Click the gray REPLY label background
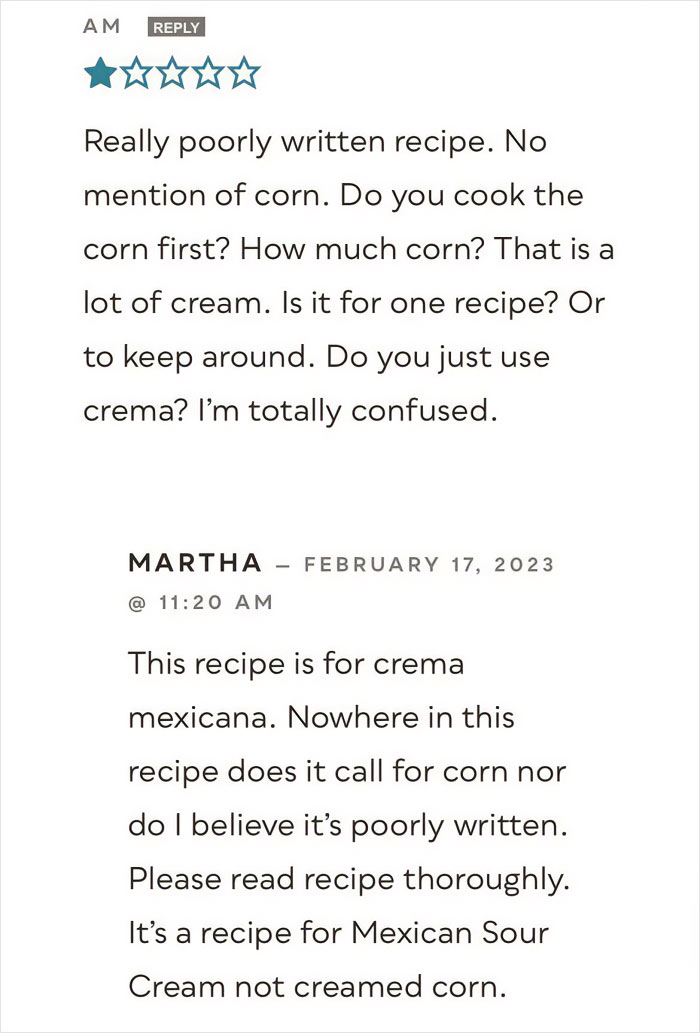This screenshot has height=1033, width=700. coord(176,26)
